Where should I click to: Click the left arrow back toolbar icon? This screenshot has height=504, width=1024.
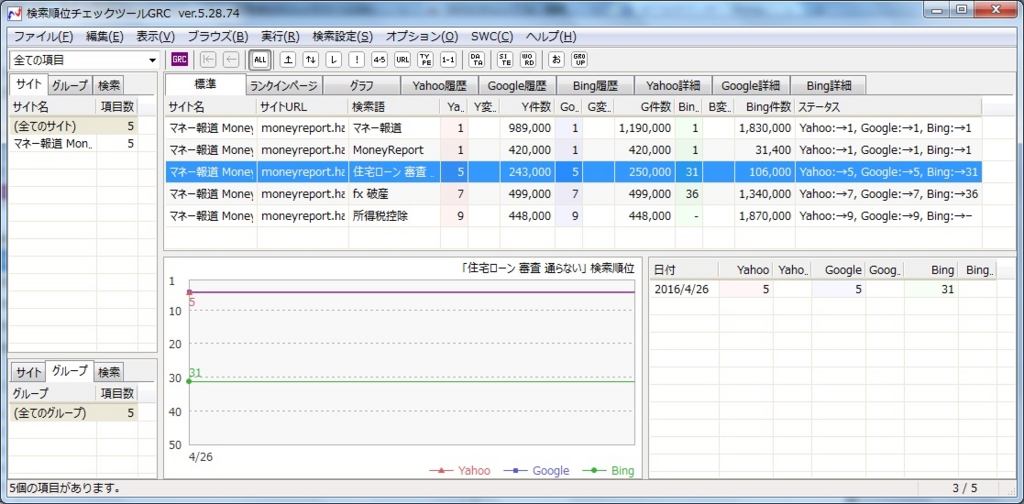(x=231, y=60)
